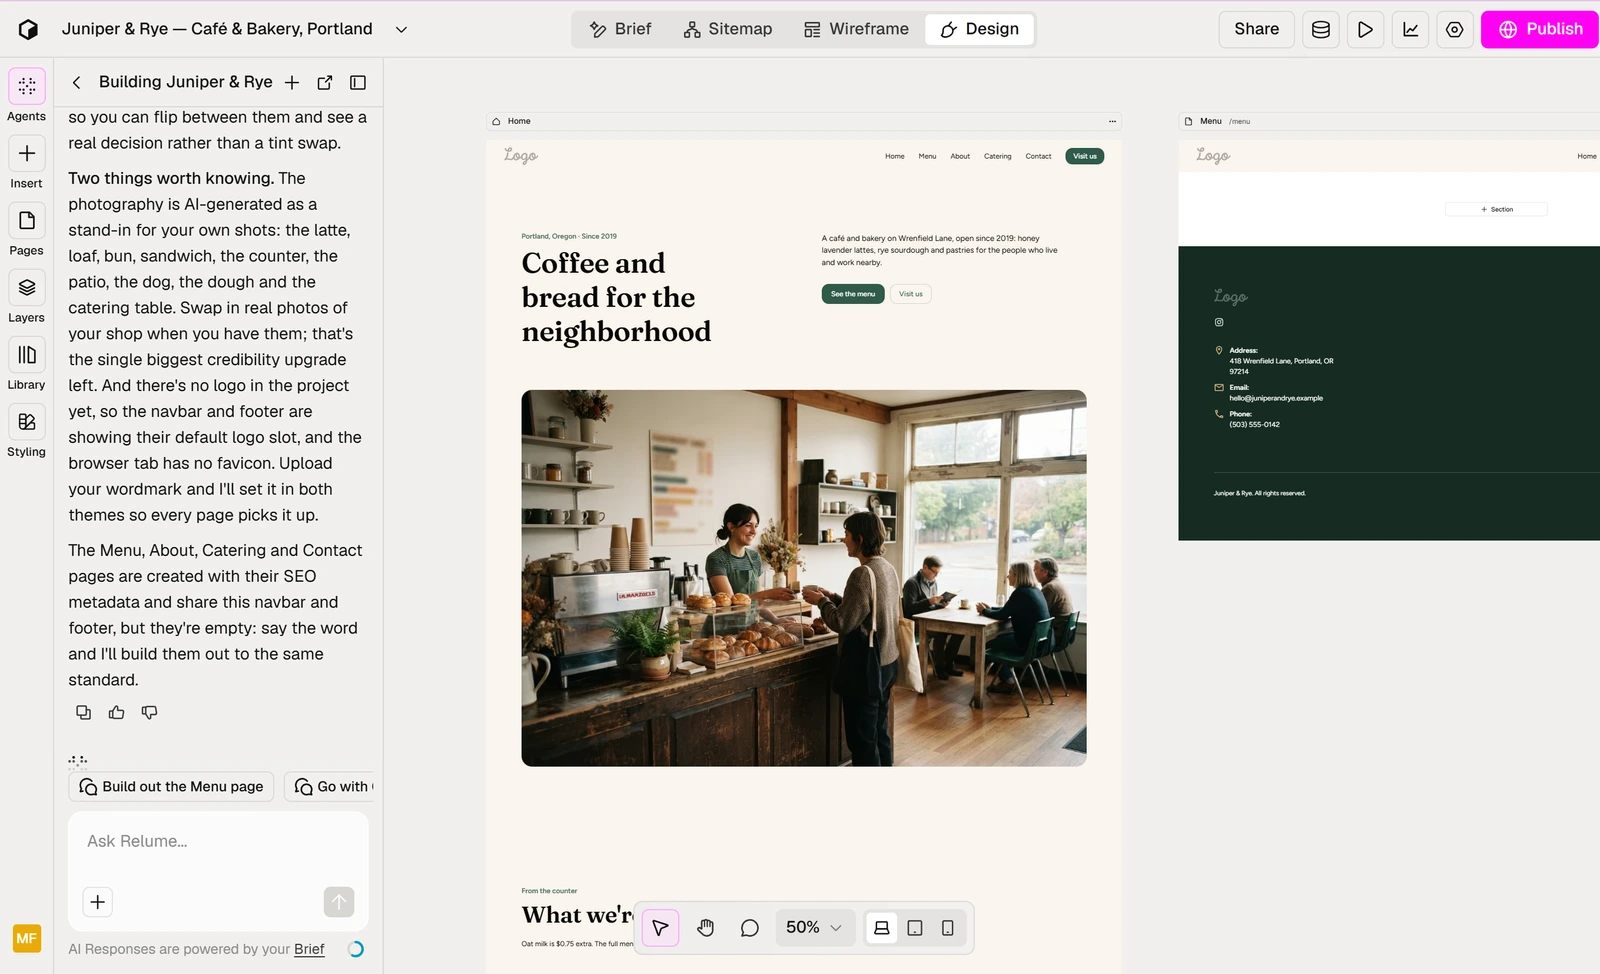Open the database CMS icon
Image resolution: width=1600 pixels, height=974 pixels.
1321,29
